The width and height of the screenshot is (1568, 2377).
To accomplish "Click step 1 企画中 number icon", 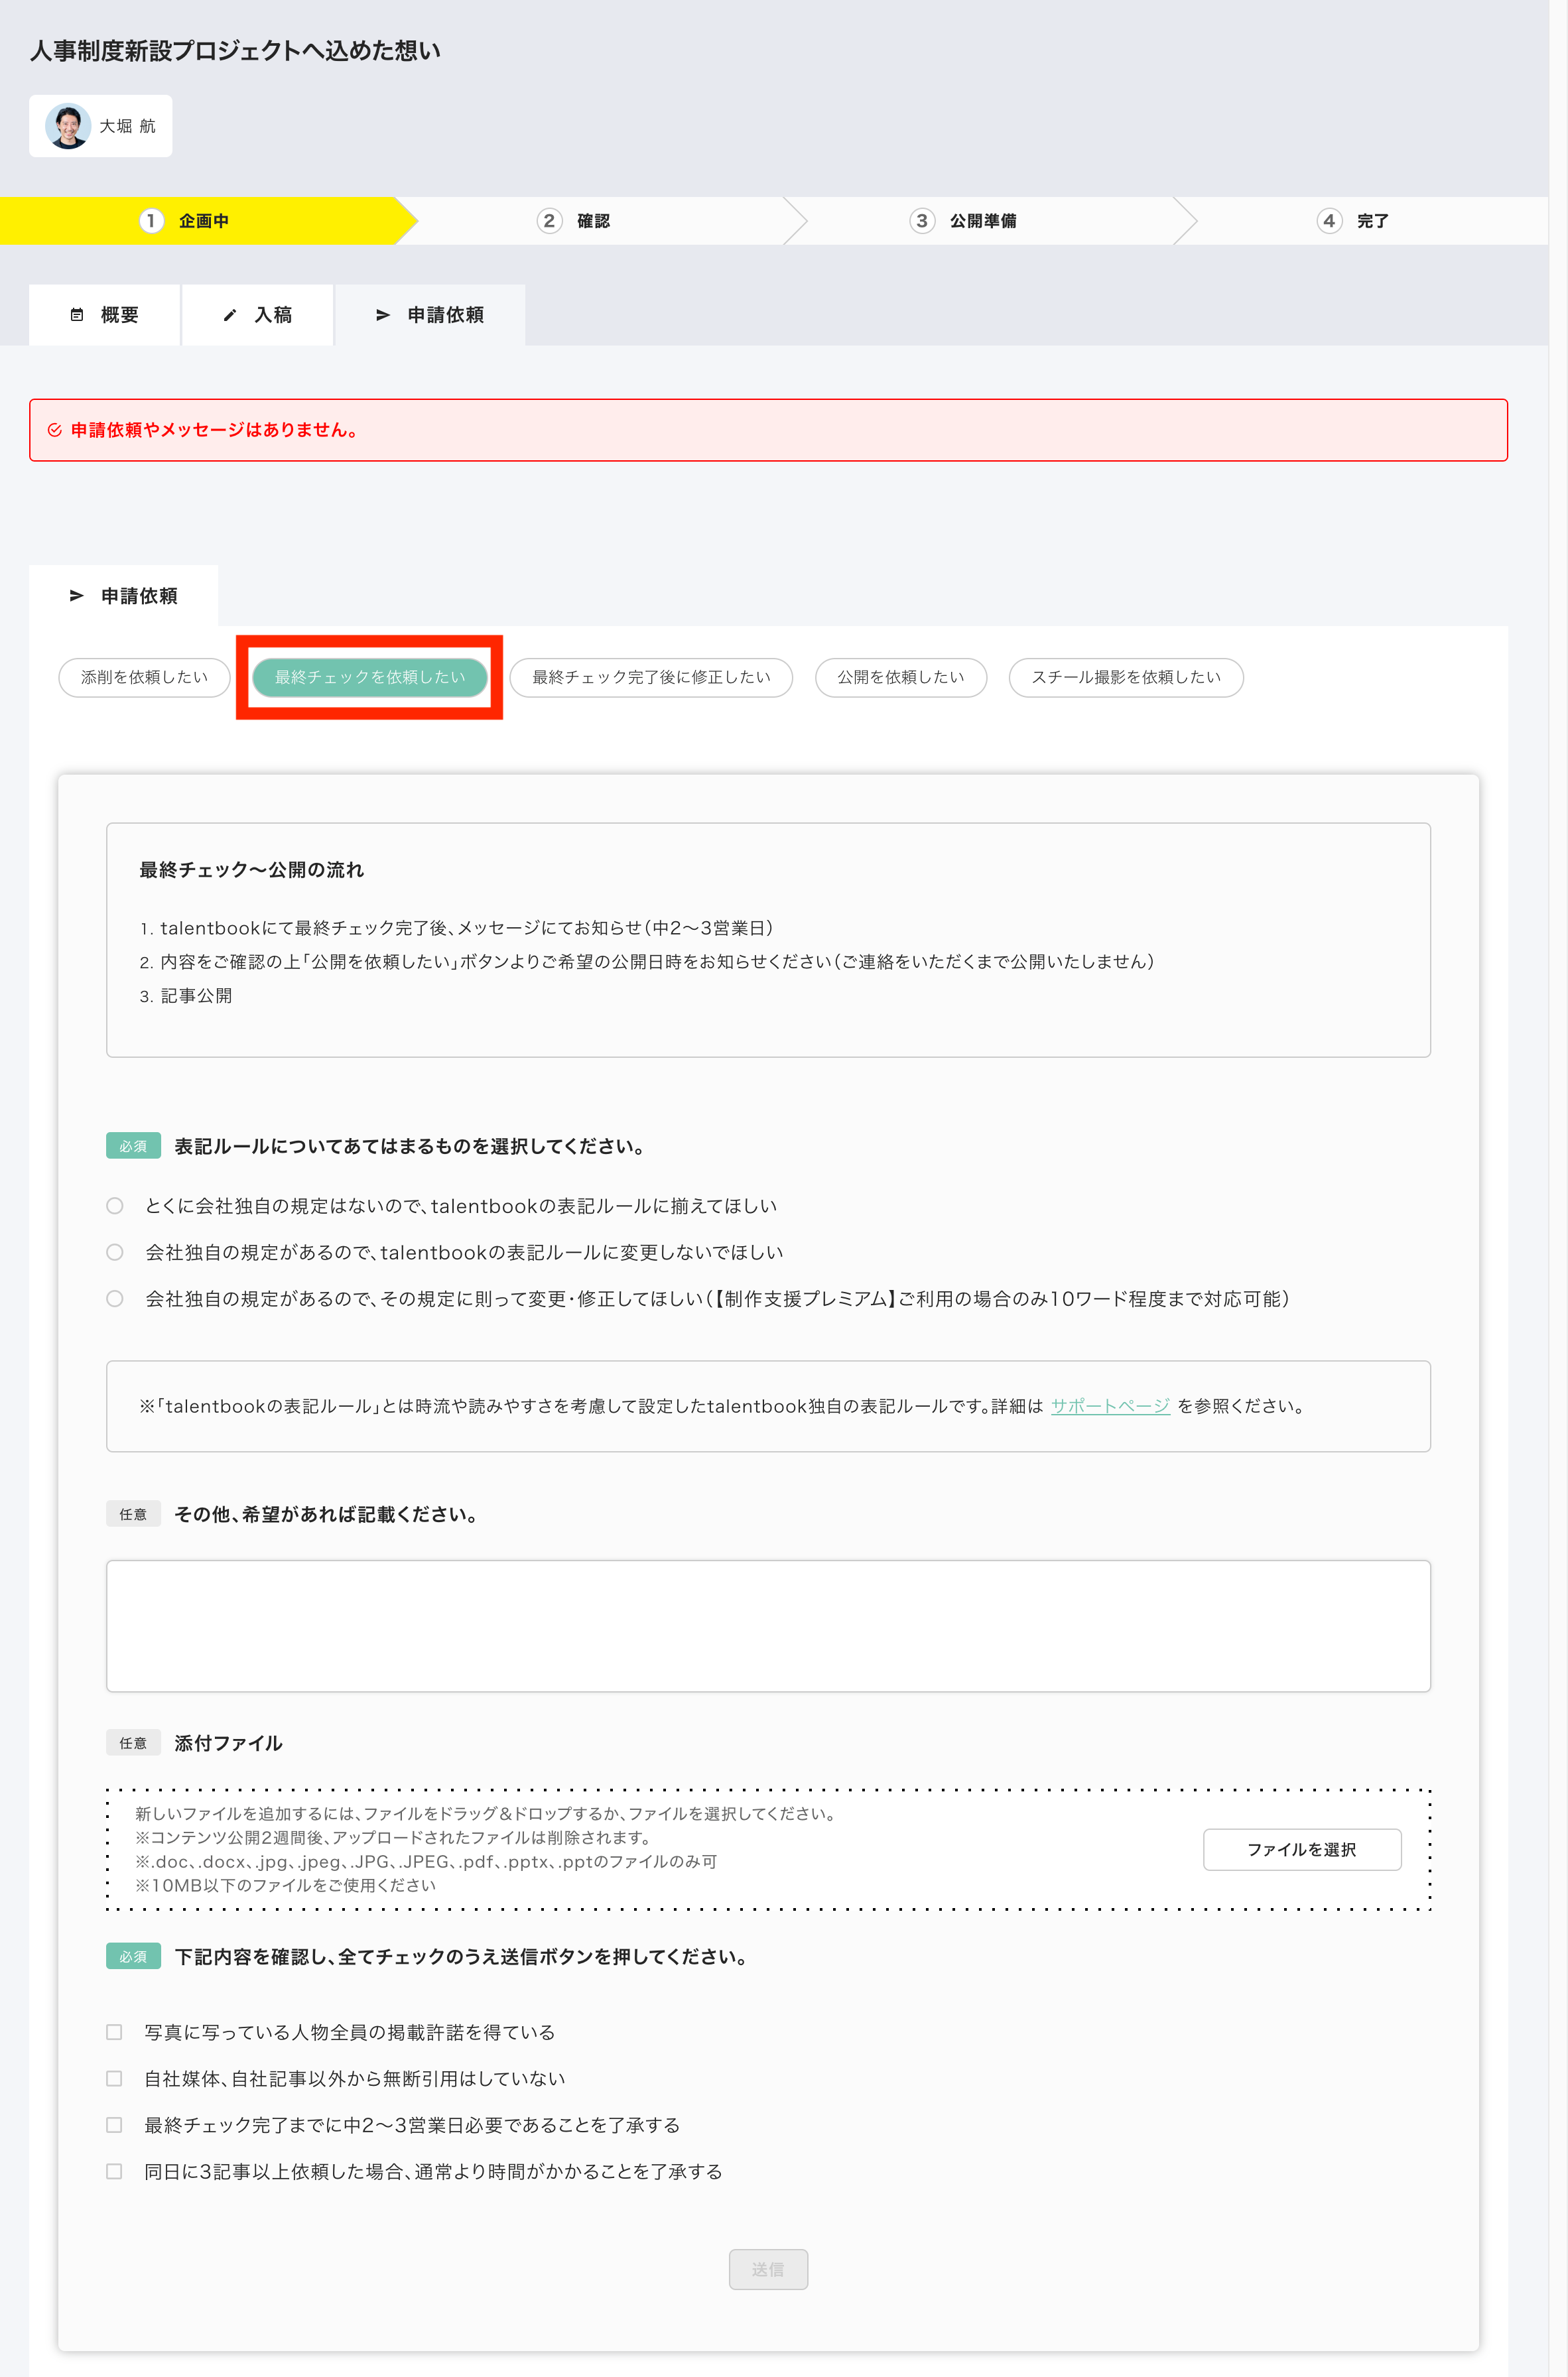I will click(151, 221).
